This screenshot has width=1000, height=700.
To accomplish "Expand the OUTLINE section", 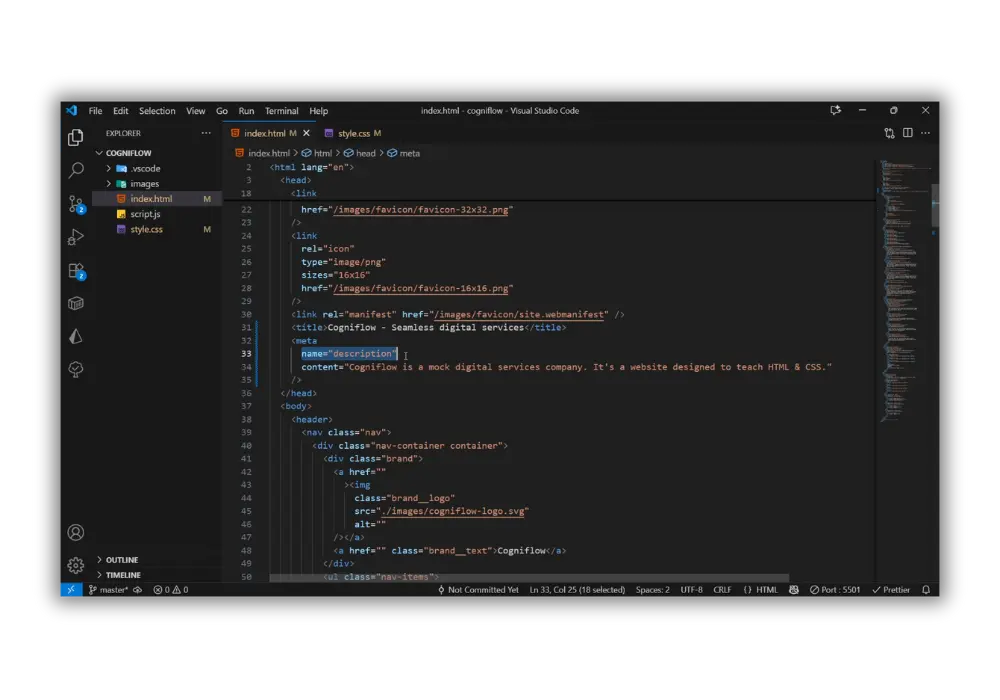I will [122, 560].
